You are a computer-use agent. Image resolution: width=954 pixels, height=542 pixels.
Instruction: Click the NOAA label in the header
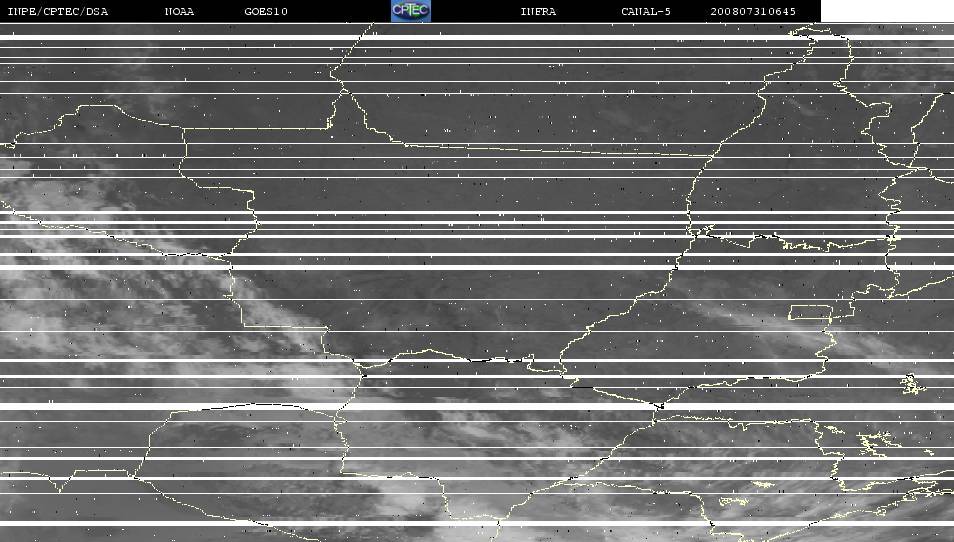(x=179, y=12)
